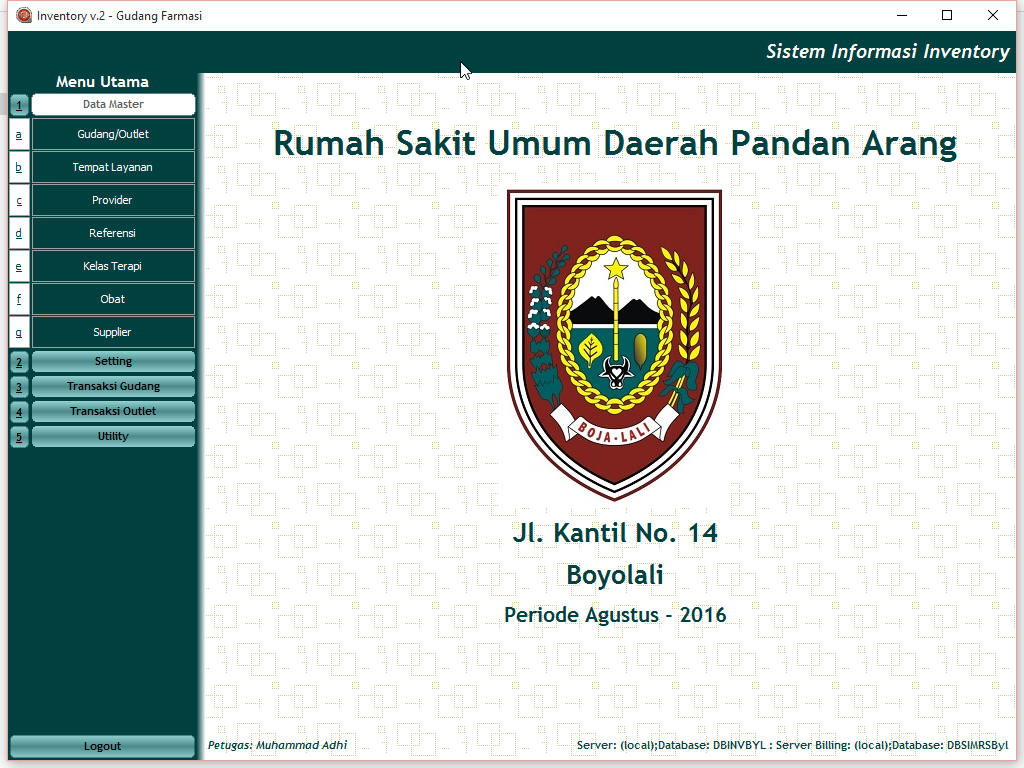The height and width of the screenshot is (768, 1024).
Task: Click the 'Menu Utama' sidebar heading
Action: [x=103, y=82]
